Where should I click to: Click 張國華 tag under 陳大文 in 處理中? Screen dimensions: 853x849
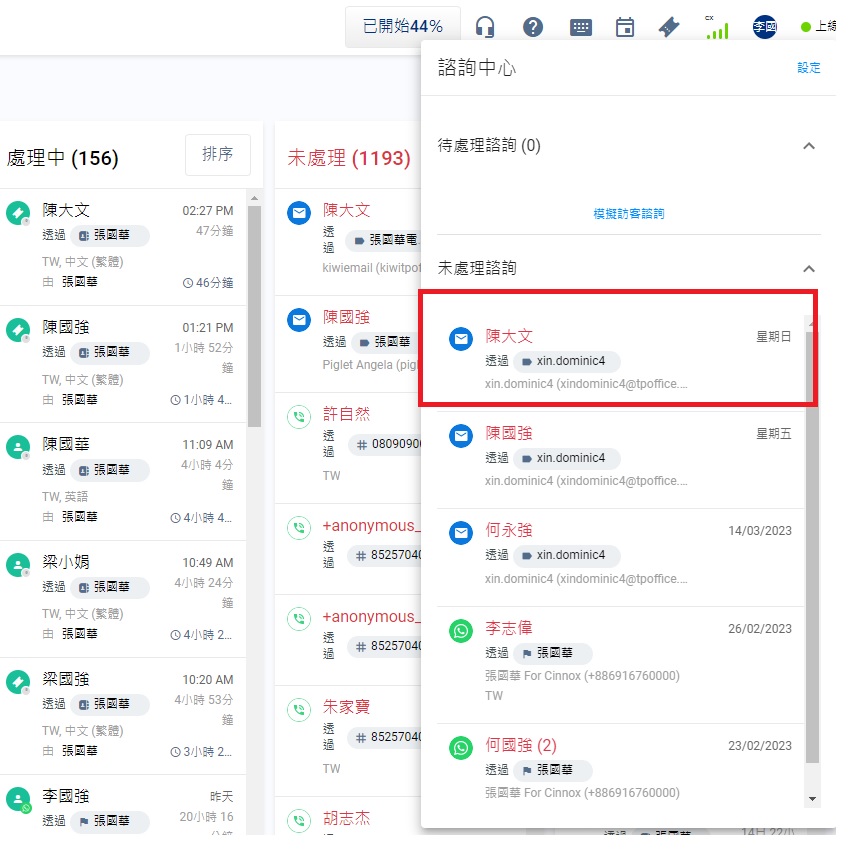click(x=110, y=235)
